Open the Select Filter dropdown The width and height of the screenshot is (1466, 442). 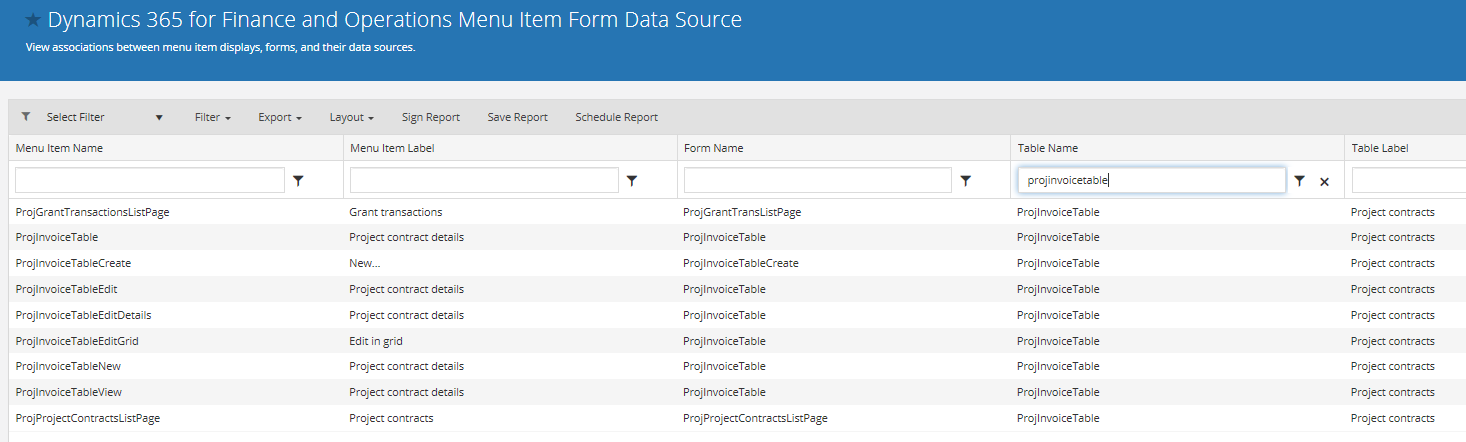[x=104, y=117]
